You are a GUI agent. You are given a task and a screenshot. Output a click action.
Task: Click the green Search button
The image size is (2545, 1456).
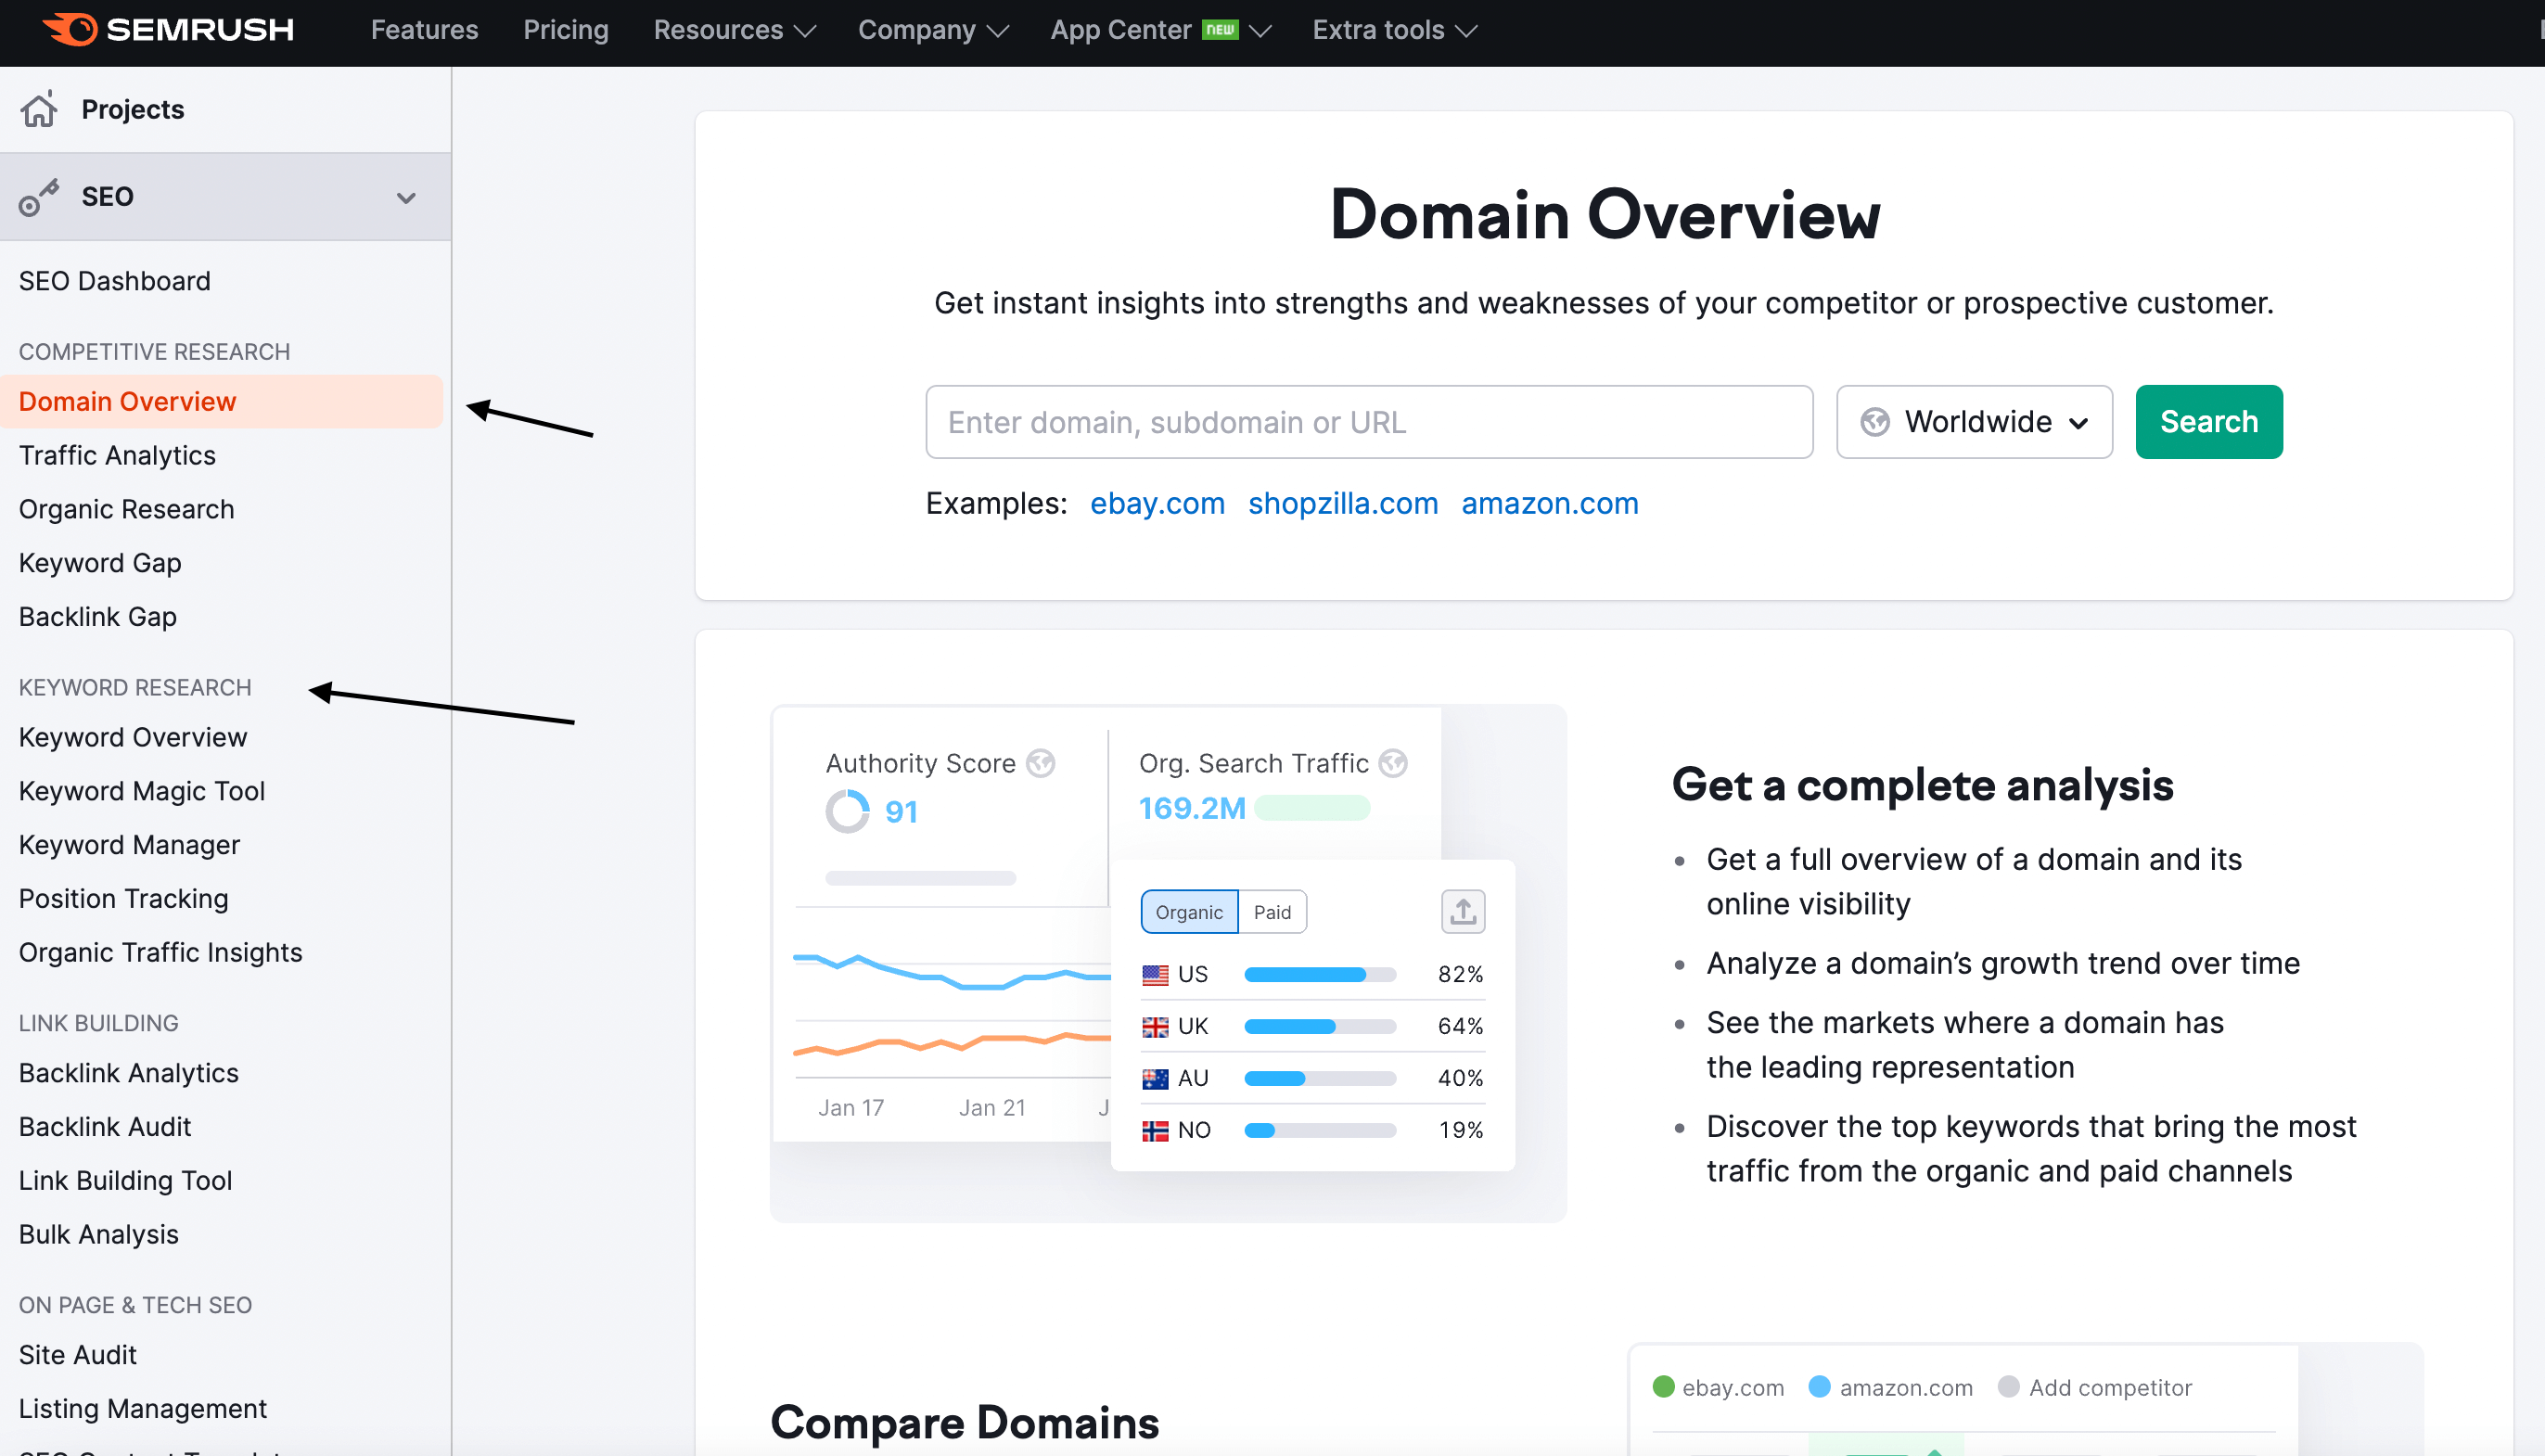point(2209,422)
